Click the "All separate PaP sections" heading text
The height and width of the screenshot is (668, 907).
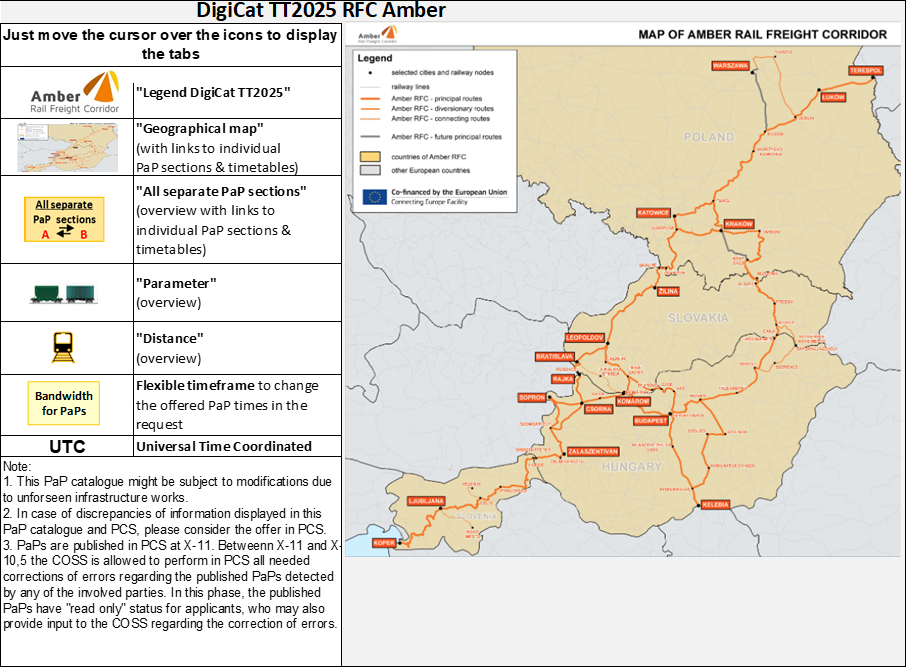point(221,191)
